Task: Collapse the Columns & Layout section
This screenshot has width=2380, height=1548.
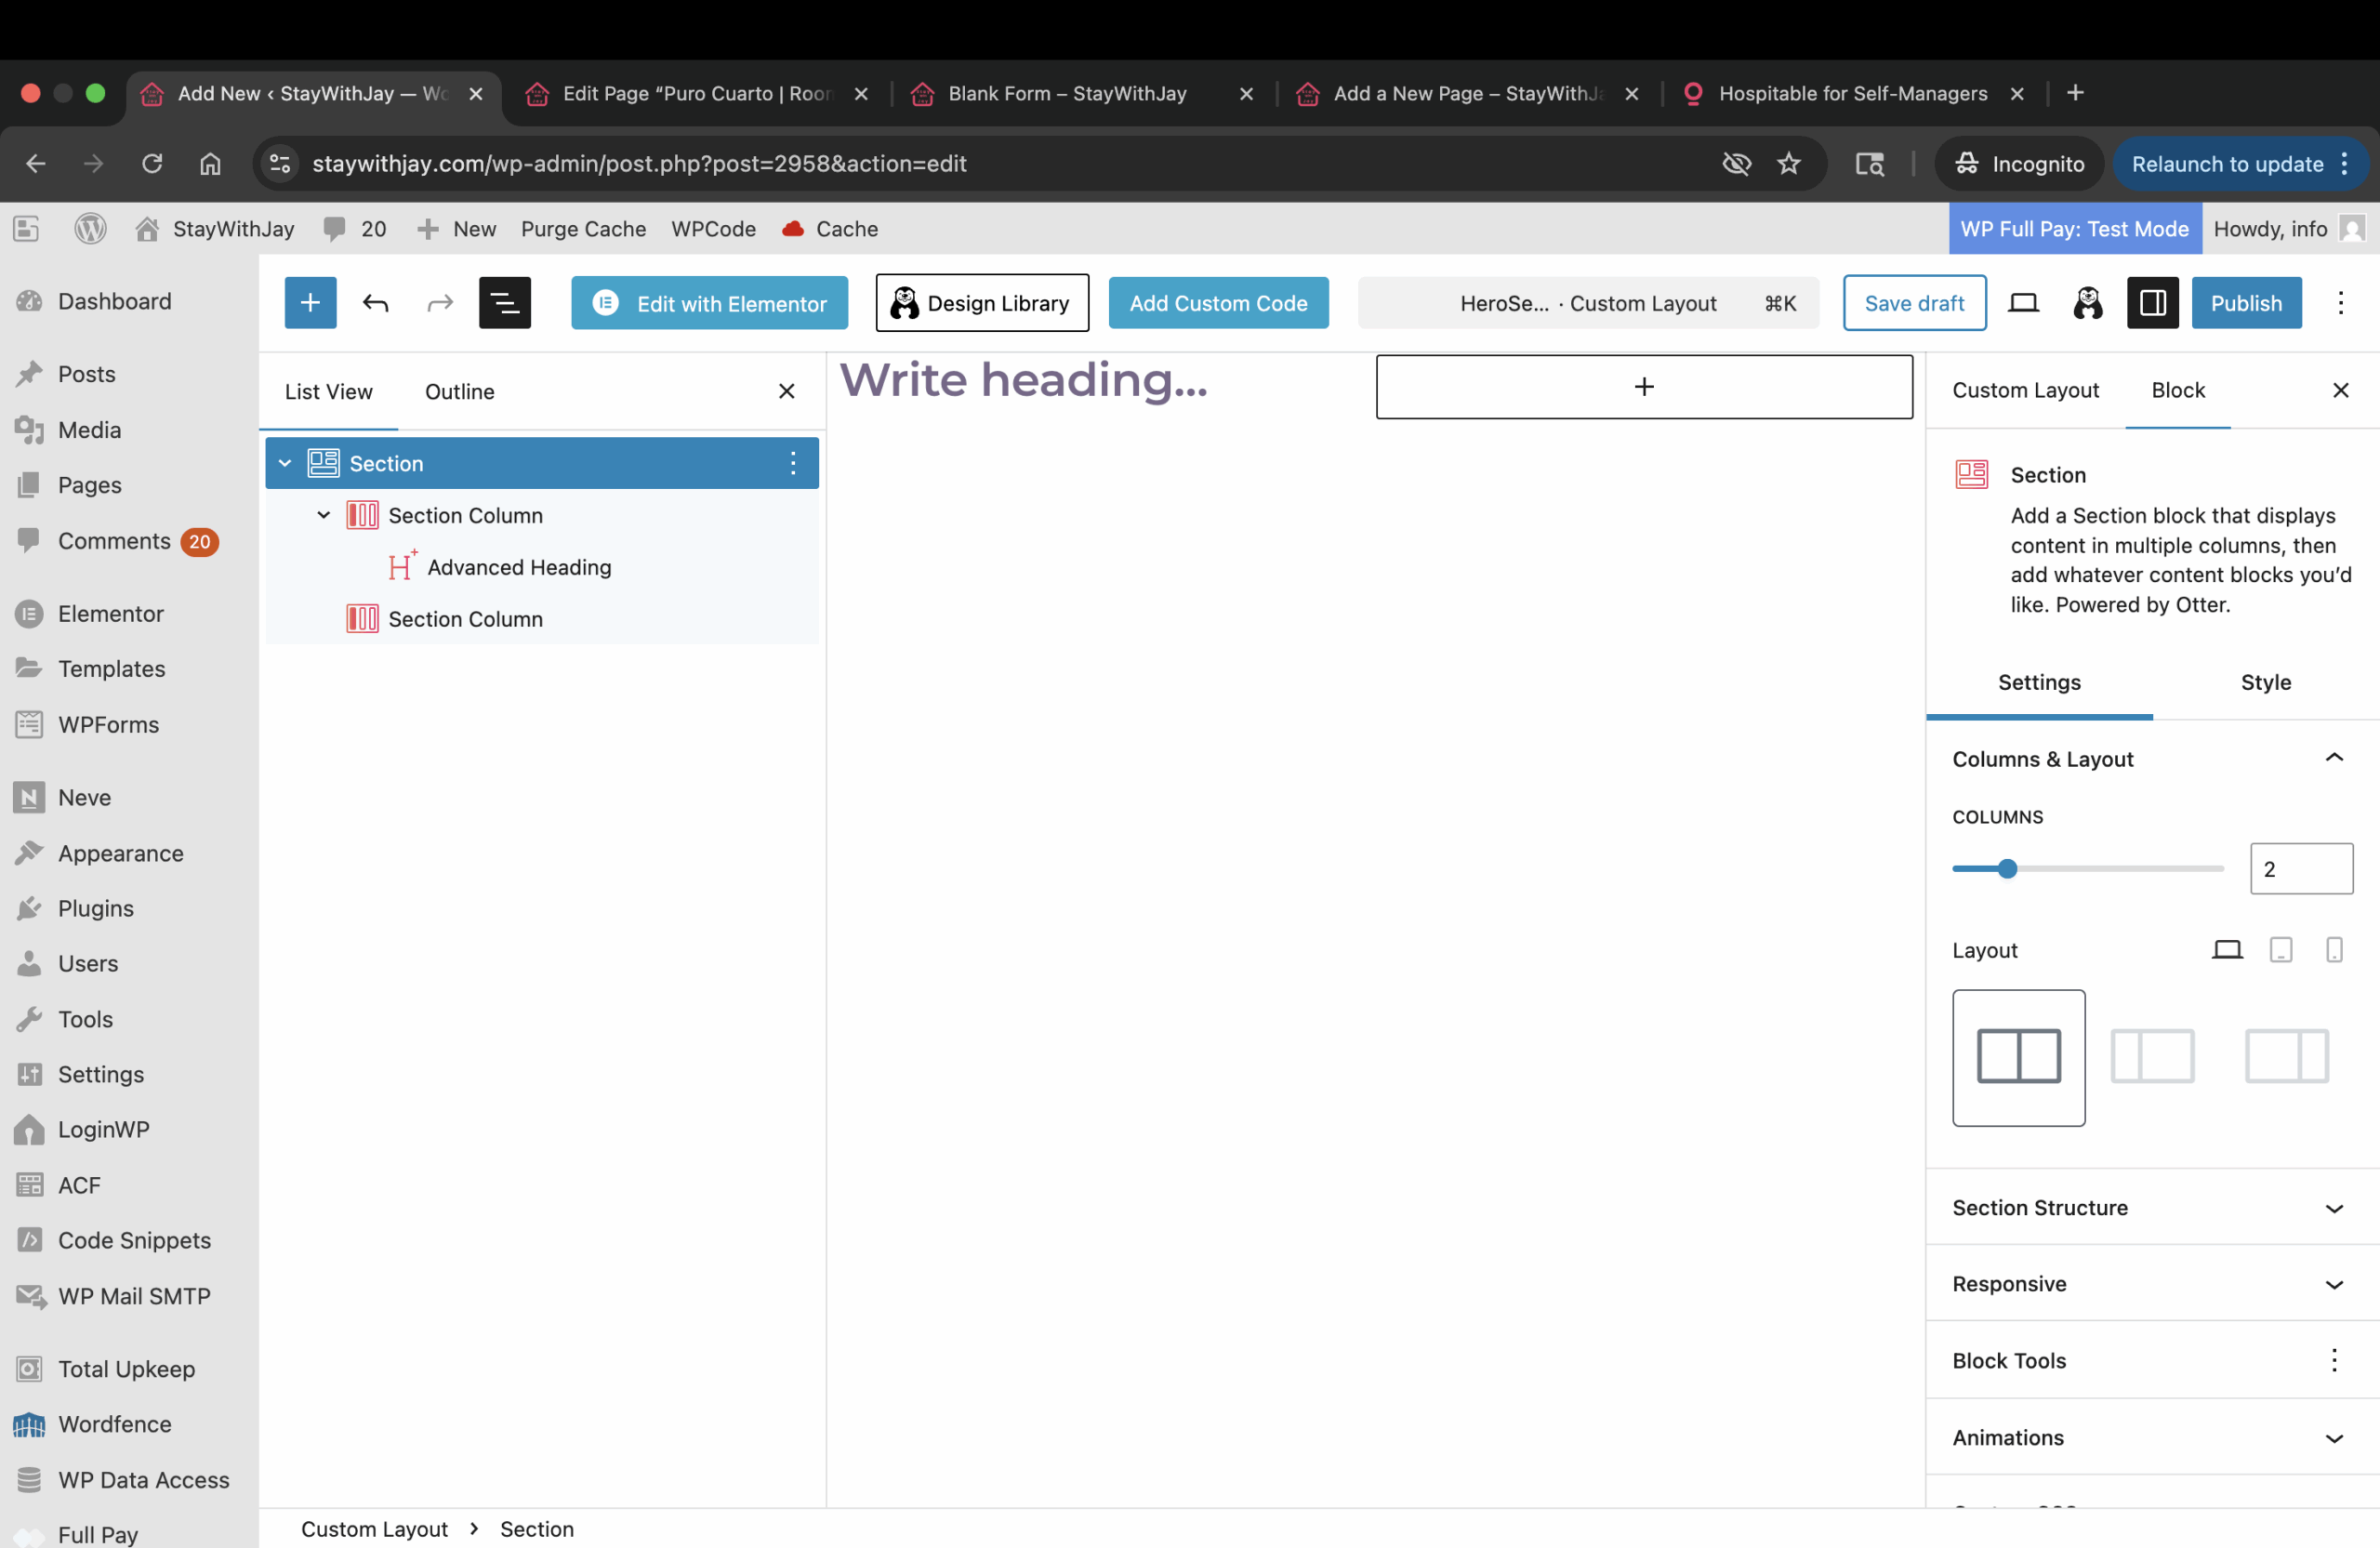Action: (2334, 758)
